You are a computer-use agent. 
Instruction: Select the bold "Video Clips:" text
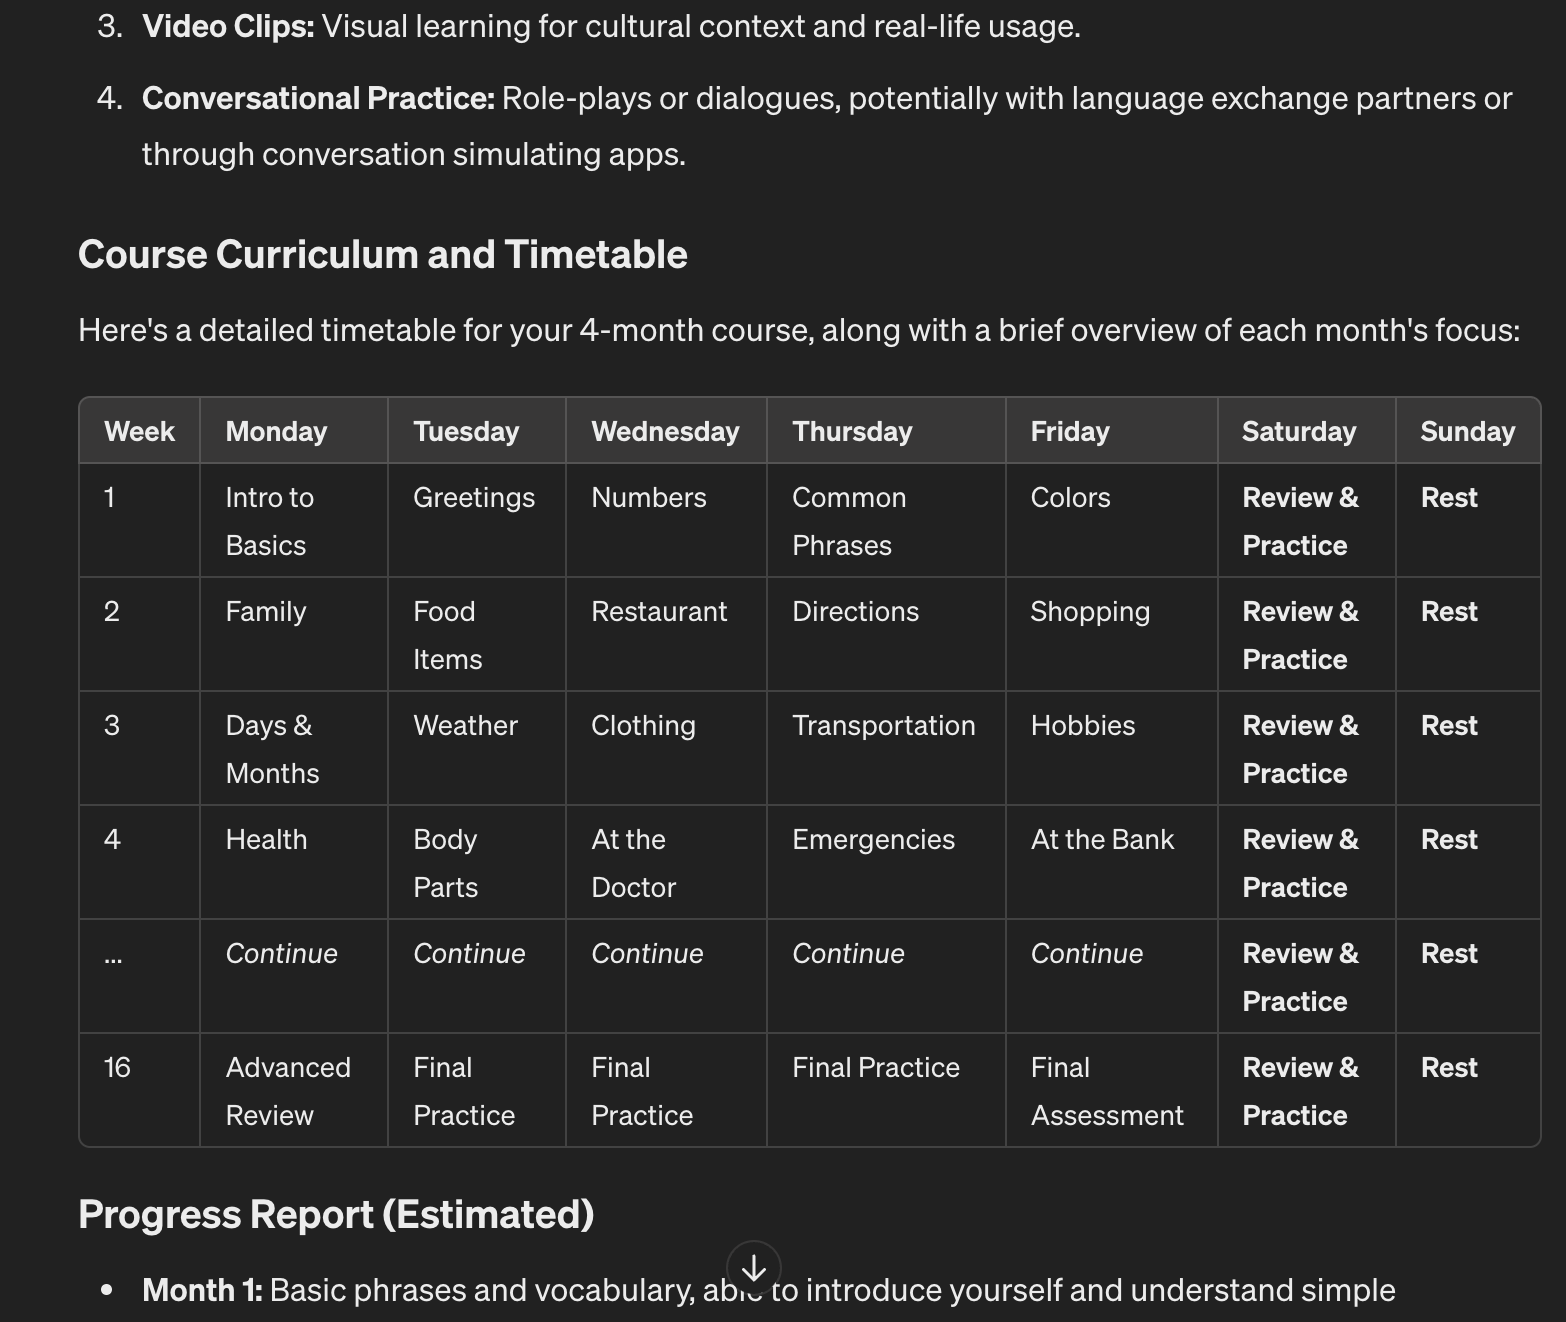point(227,26)
